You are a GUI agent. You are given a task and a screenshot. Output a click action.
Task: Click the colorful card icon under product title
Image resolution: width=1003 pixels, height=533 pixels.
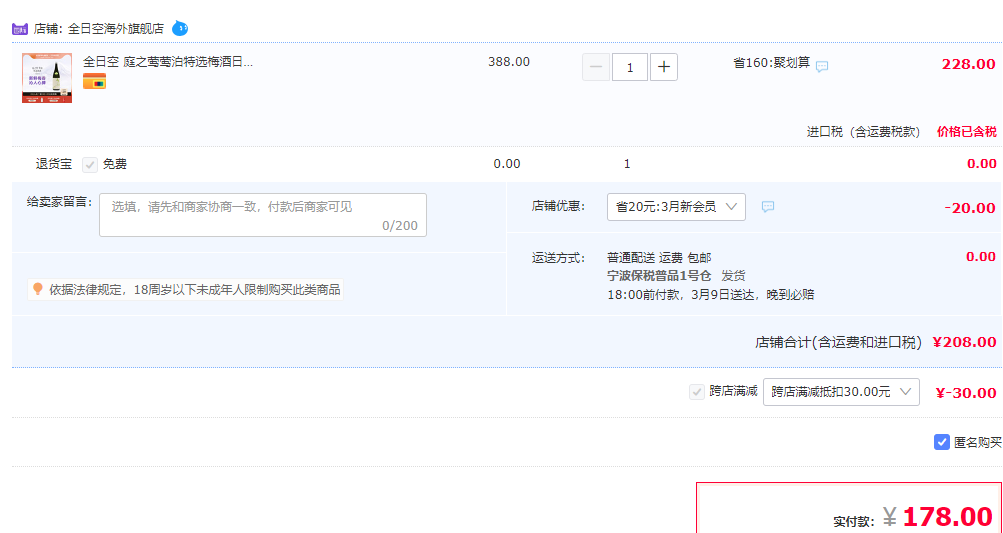[x=95, y=81]
